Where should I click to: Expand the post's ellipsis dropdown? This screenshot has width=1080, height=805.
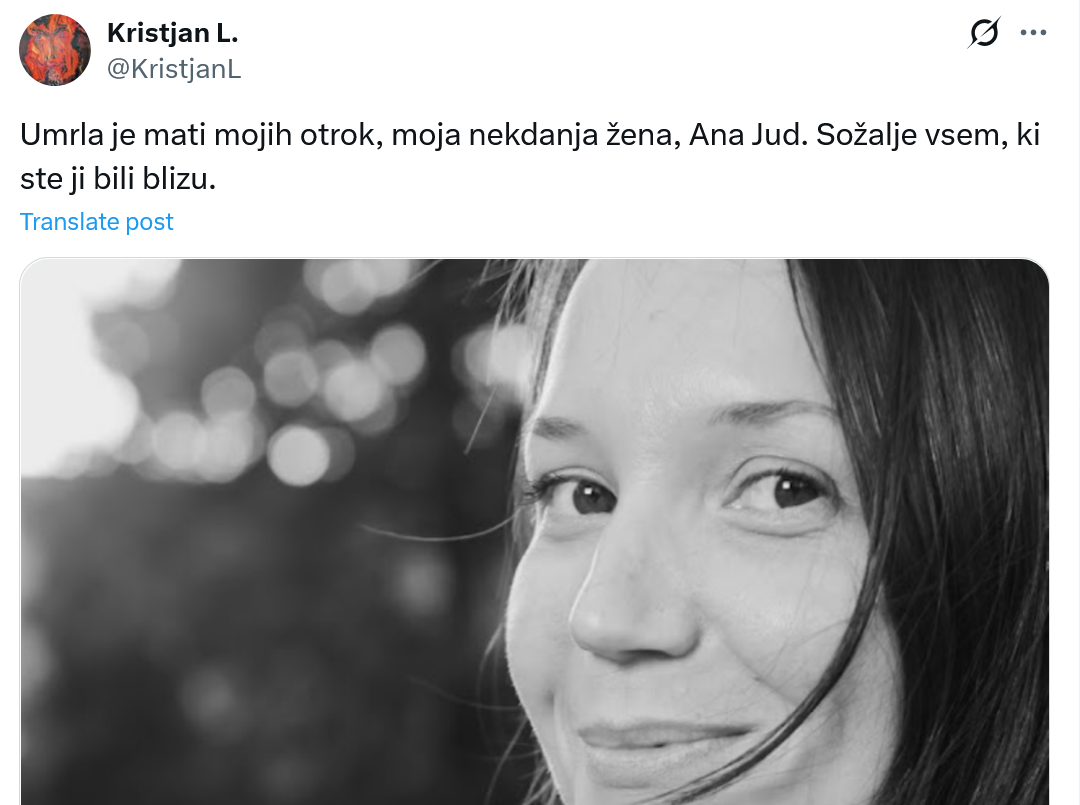(x=1033, y=32)
